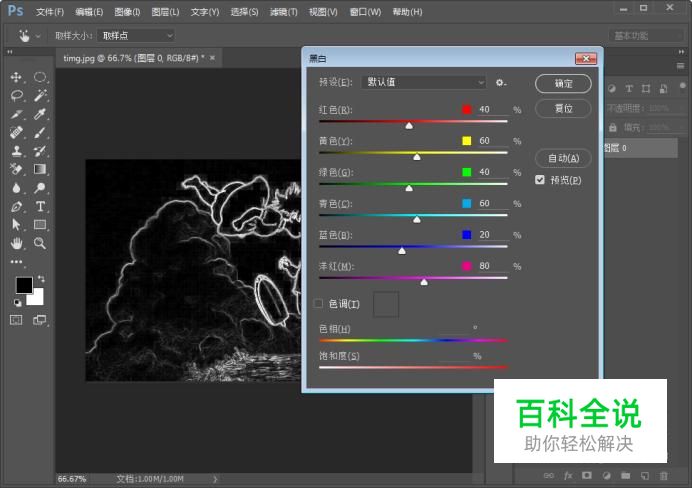This screenshot has width=692, height=488.
Task: Open preset options gear in Black & White dialog
Action: tap(500, 83)
